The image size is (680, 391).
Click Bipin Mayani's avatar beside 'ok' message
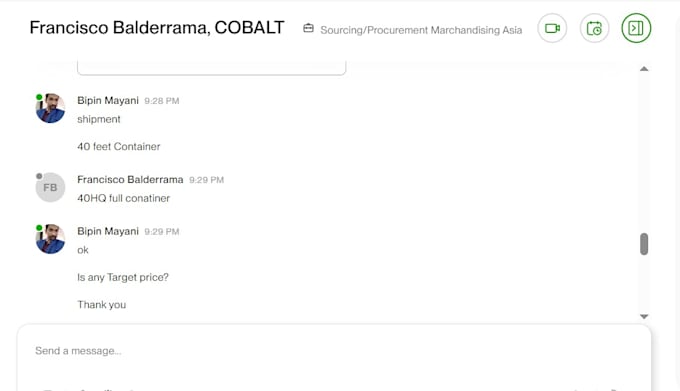(x=50, y=239)
